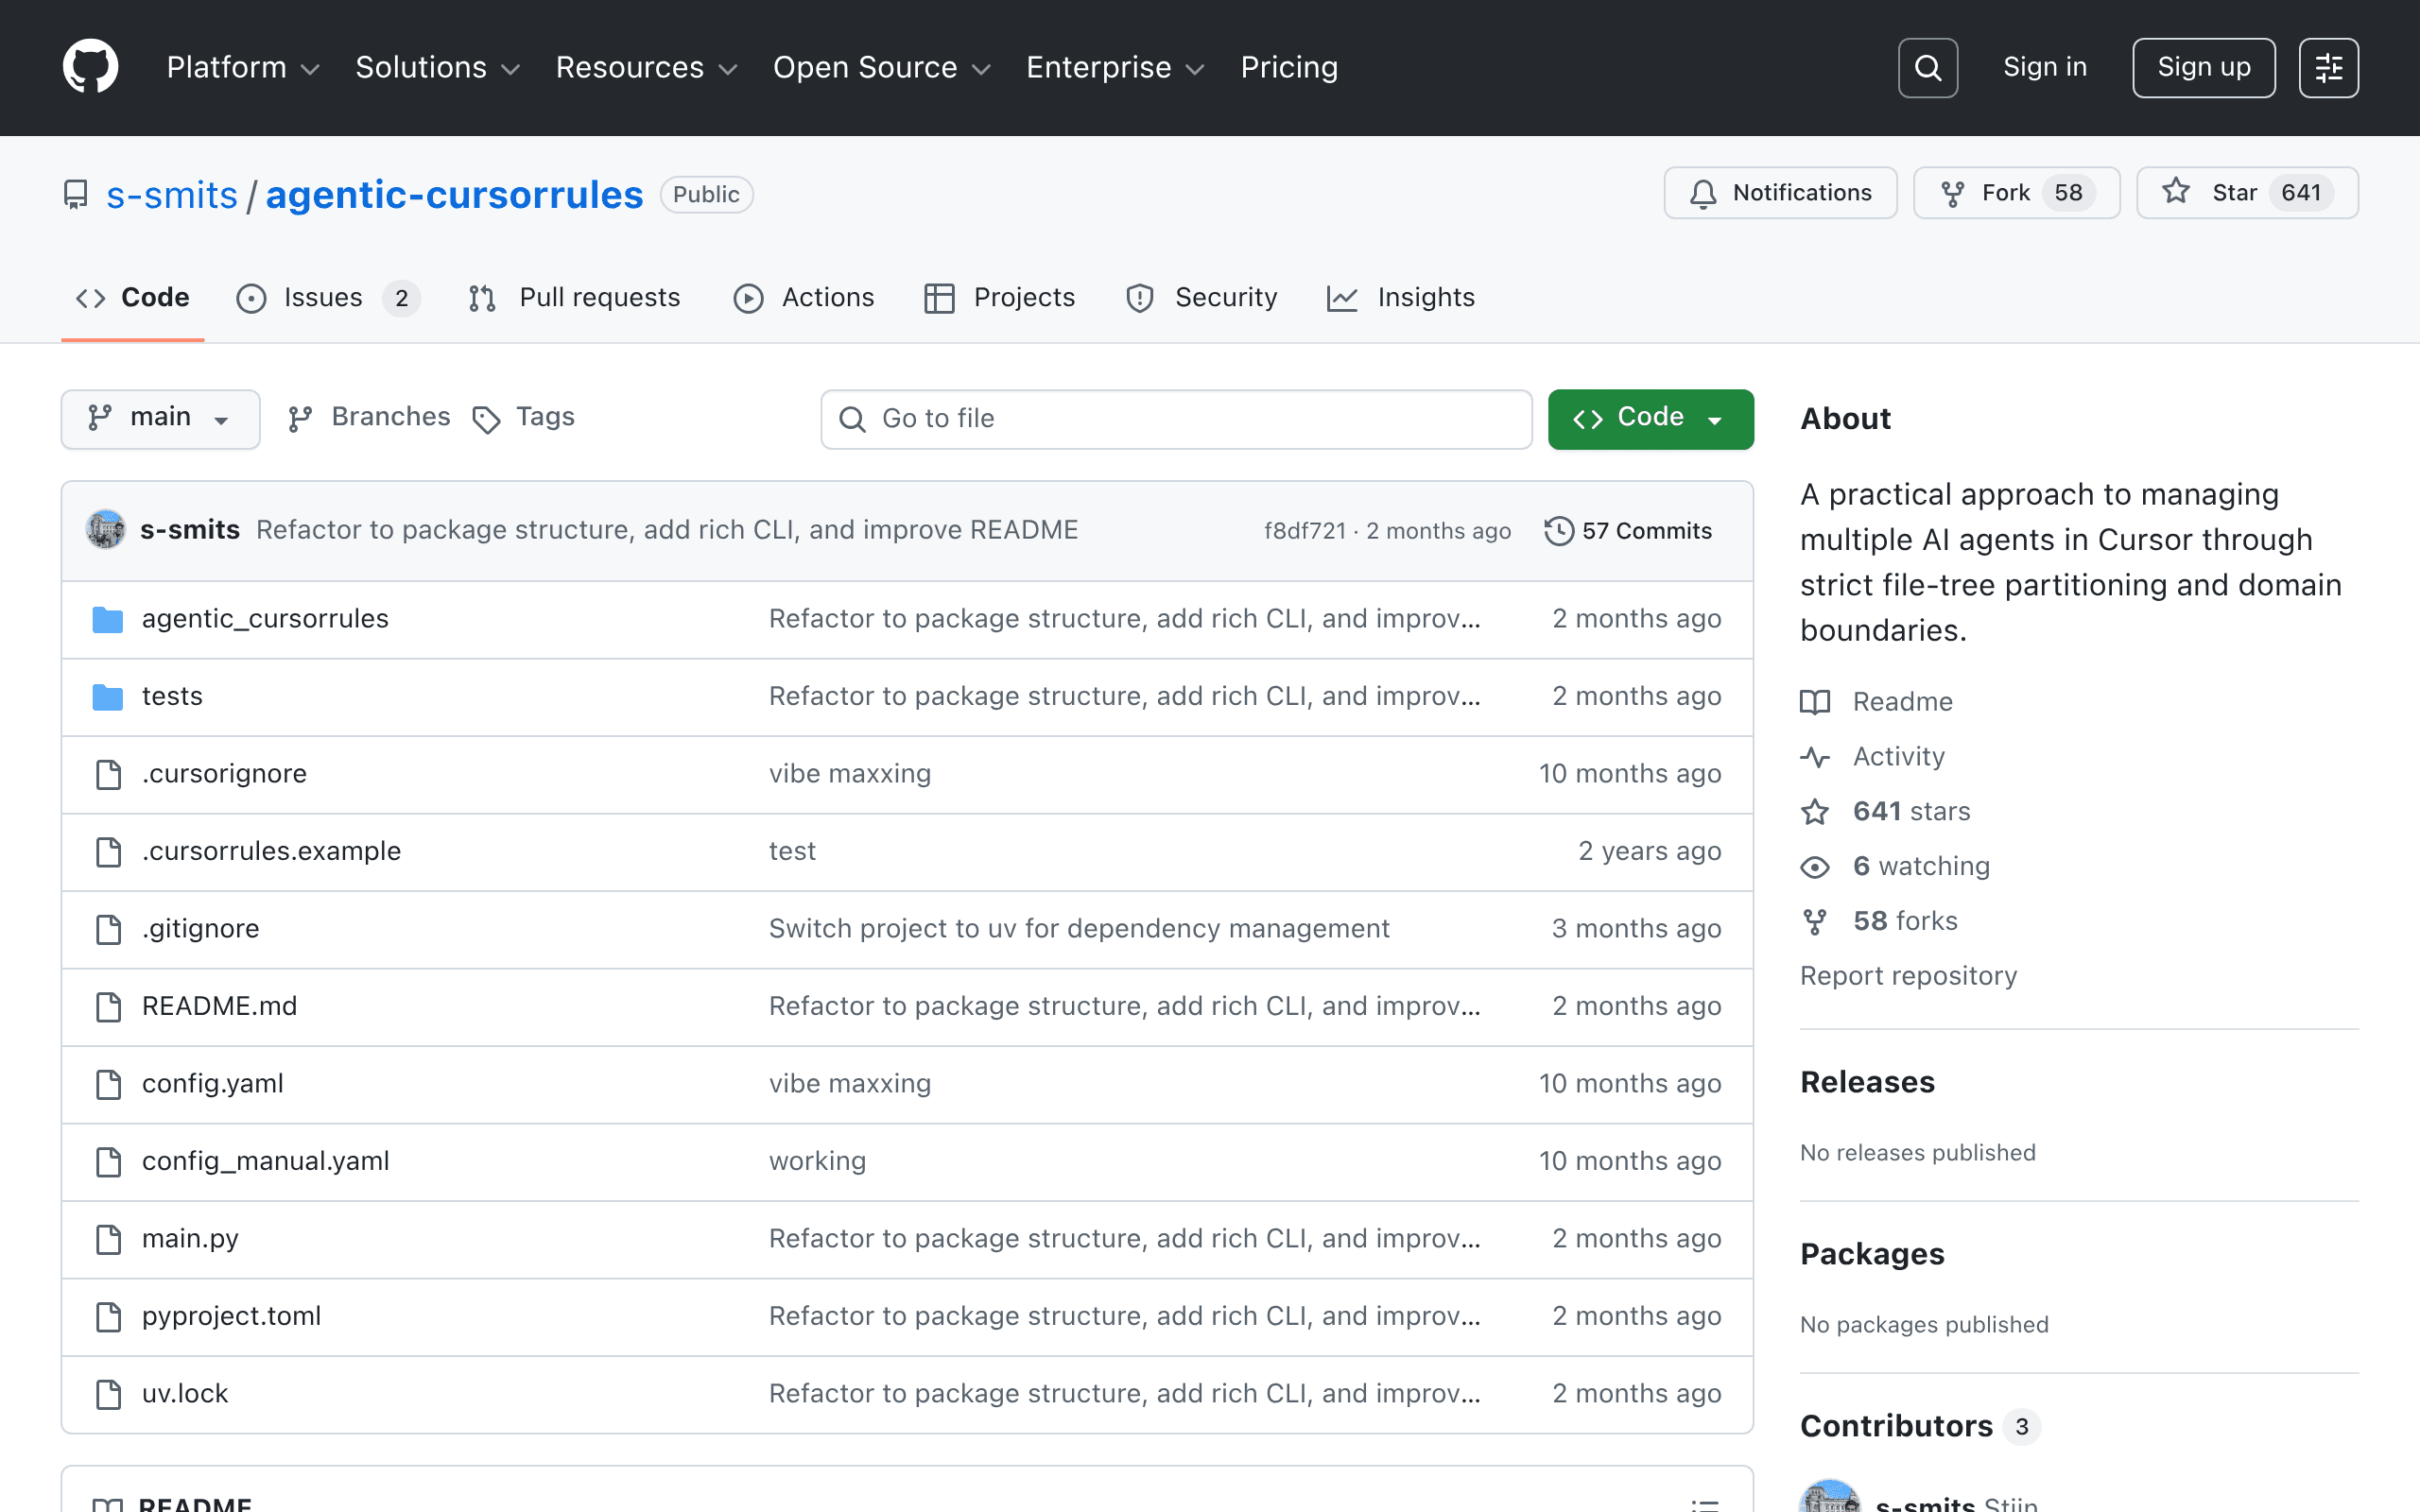Go to the GitHub homepage logo

point(90,67)
